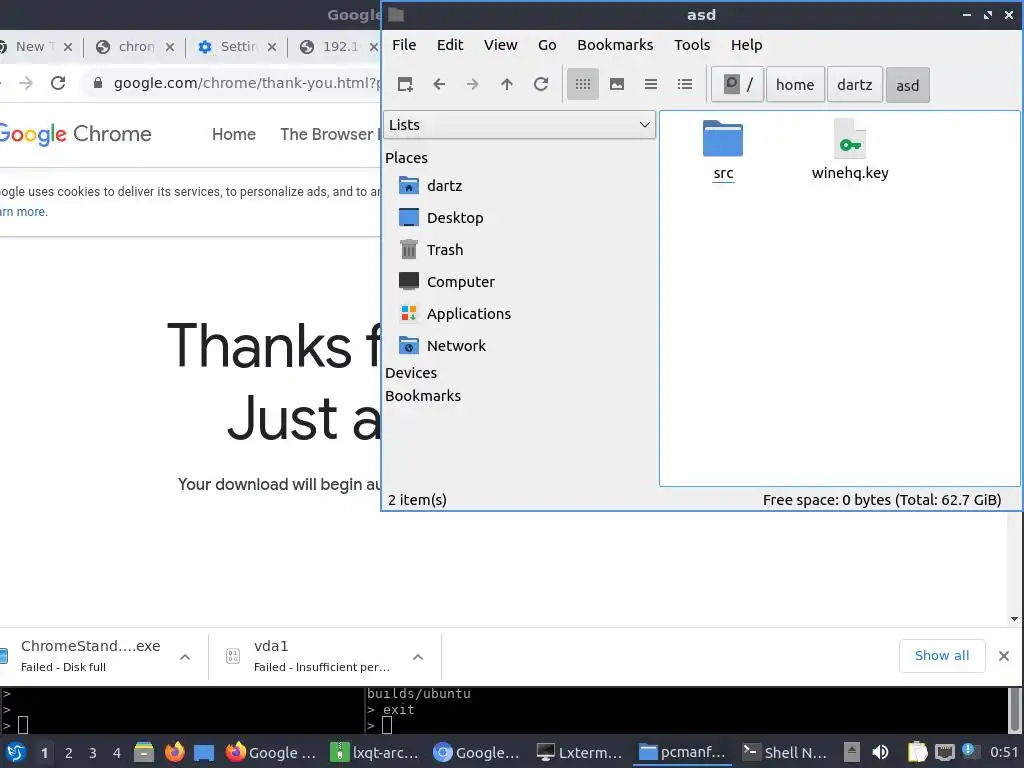Open a new tab in file manager toolbar
Viewport: 1024px width, 768px height.
[405, 84]
